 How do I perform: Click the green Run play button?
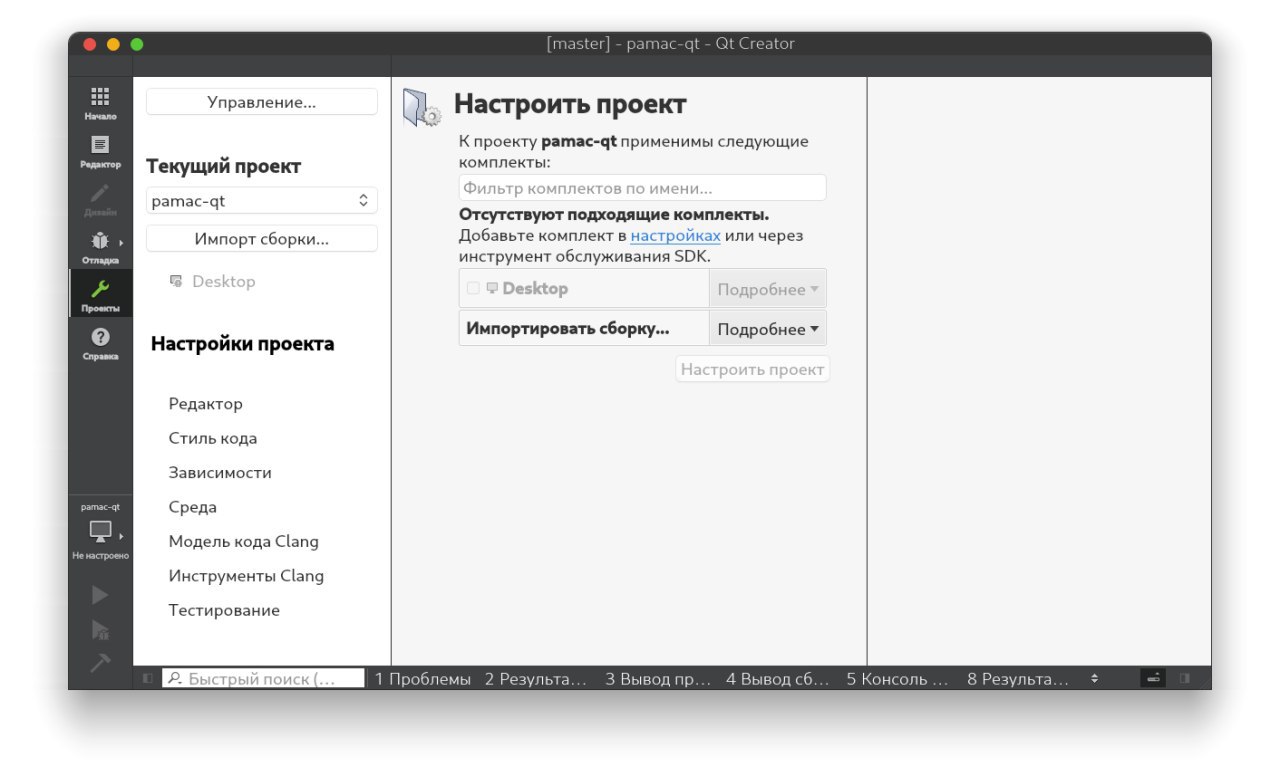(100, 595)
